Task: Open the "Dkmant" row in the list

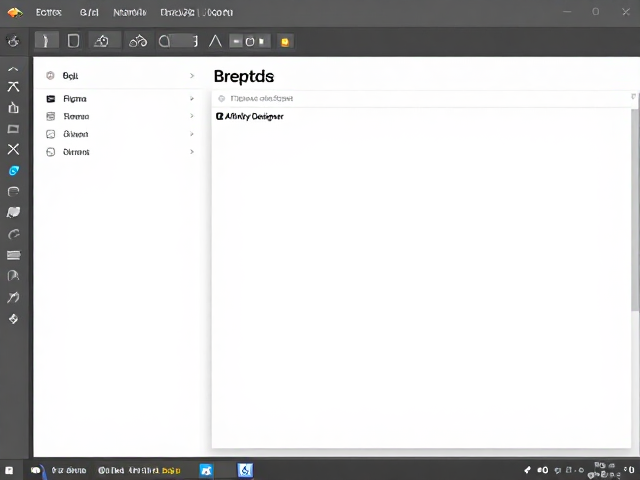Action: click(118, 152)
